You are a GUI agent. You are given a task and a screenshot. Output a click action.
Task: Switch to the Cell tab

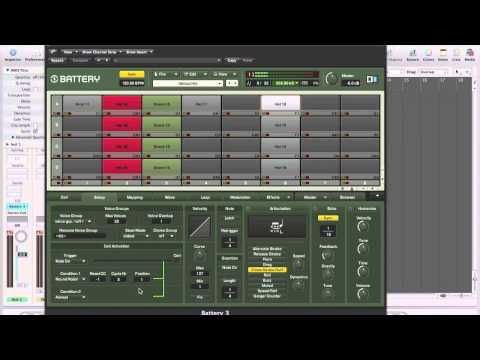coord(64,197)
